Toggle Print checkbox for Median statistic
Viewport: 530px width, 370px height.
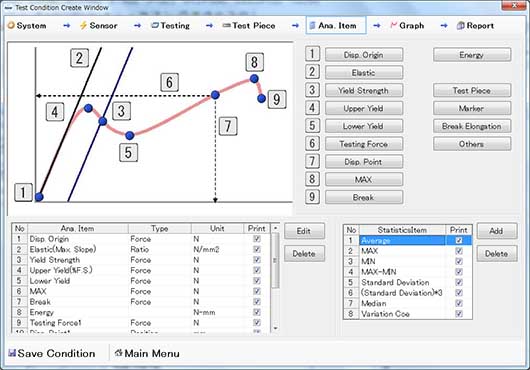tap(459, 303)
